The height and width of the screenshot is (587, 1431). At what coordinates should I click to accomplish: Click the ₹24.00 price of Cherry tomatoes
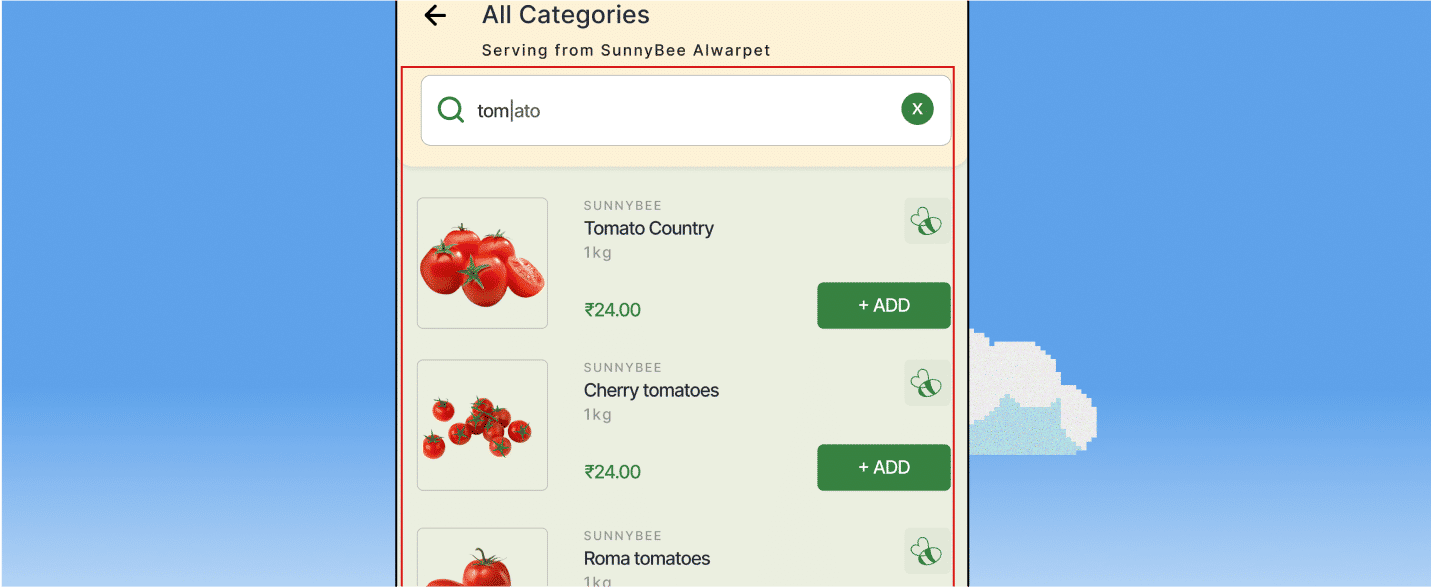pos(612,472)
